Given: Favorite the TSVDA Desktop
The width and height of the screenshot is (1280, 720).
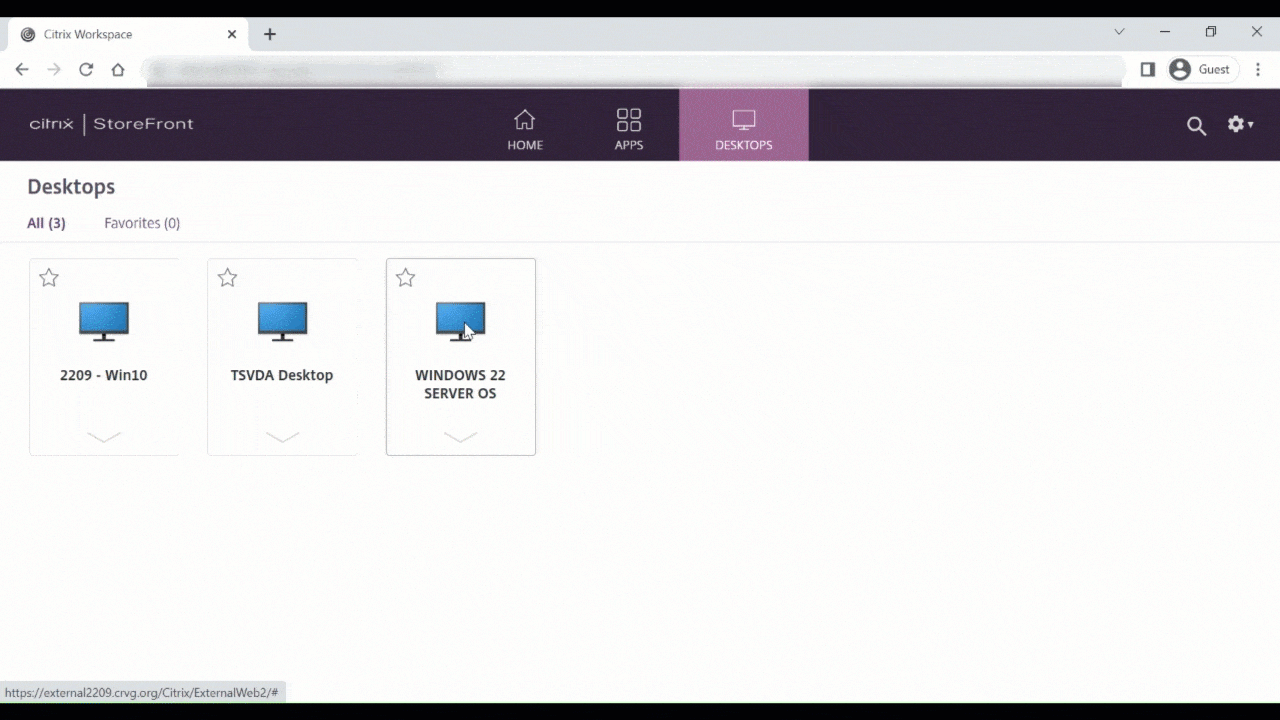Looking at the screenshot, I should 227,278.
